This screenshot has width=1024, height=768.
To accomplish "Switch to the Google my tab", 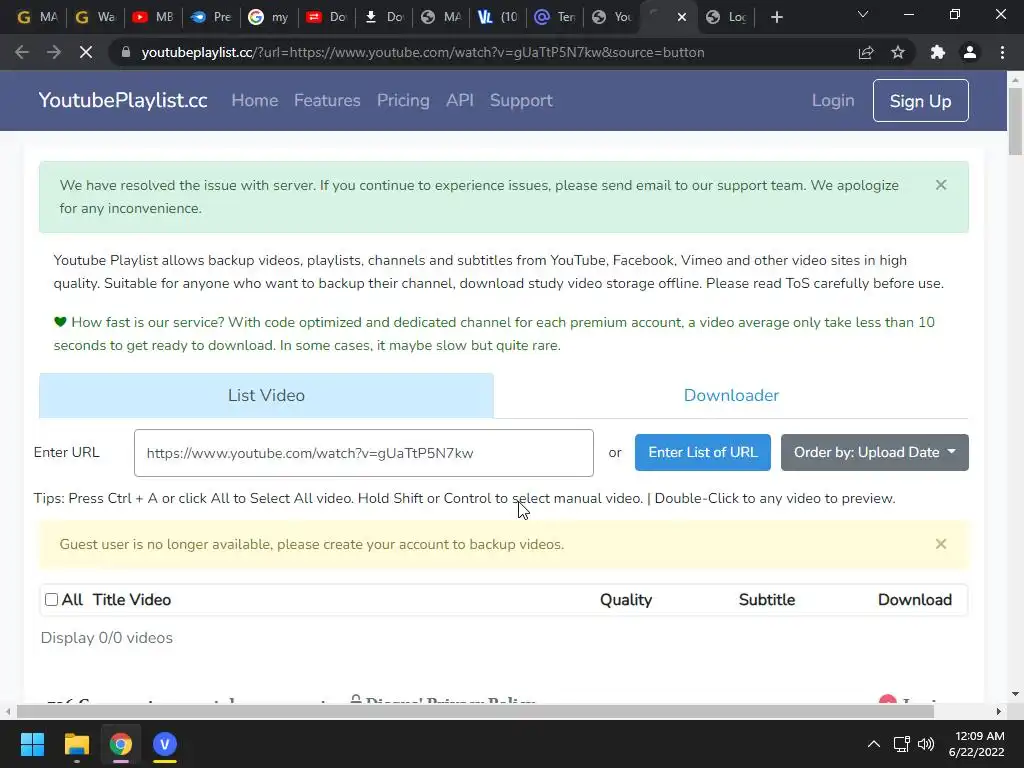I will (268, 17).
